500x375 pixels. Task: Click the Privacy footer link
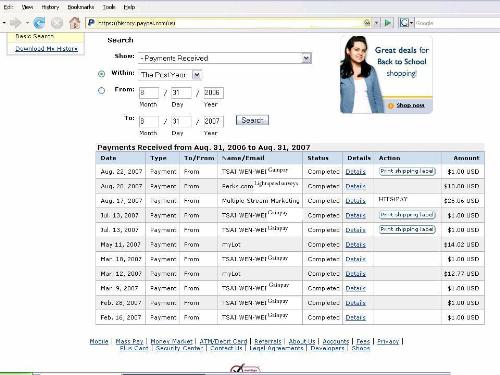click(x=388, y=341)
